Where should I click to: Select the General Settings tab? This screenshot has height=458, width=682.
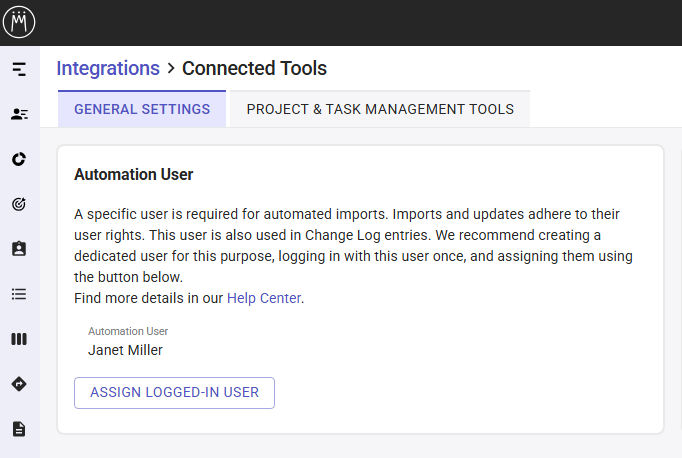point(142,109)
